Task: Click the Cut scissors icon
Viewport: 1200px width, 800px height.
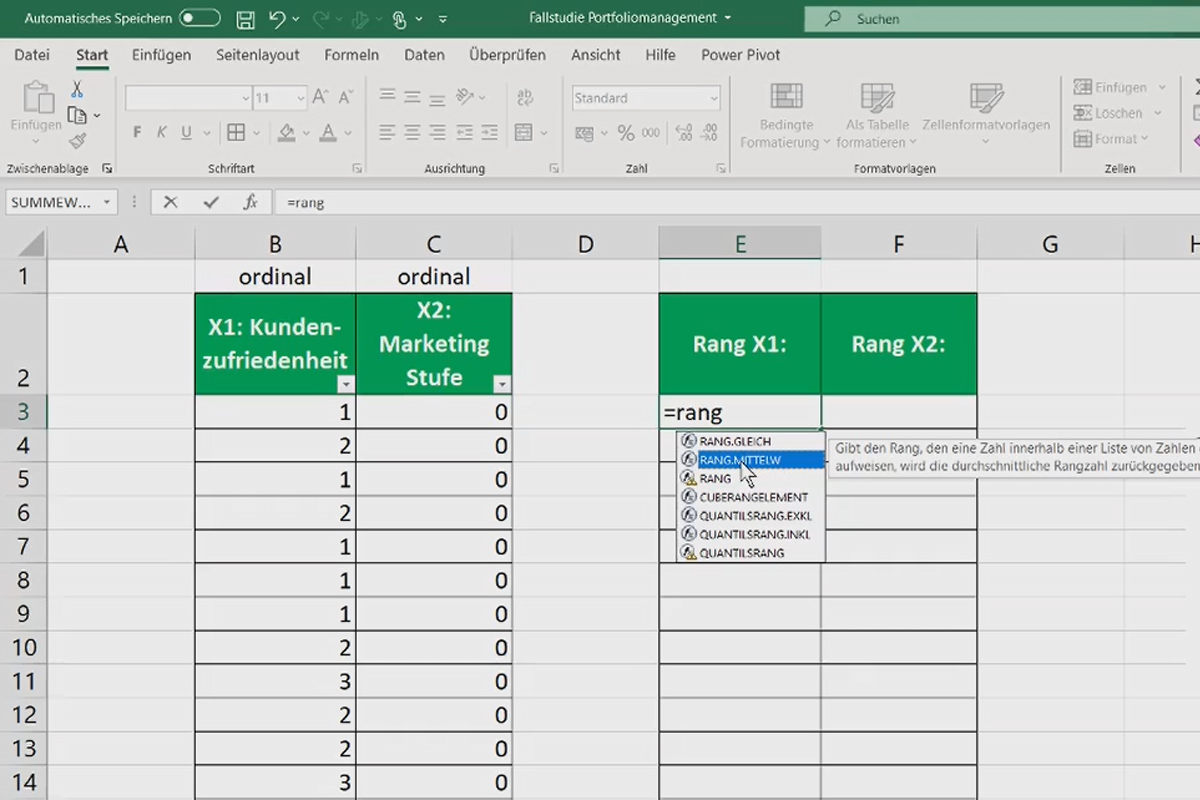Action: (x=77, y=91)
